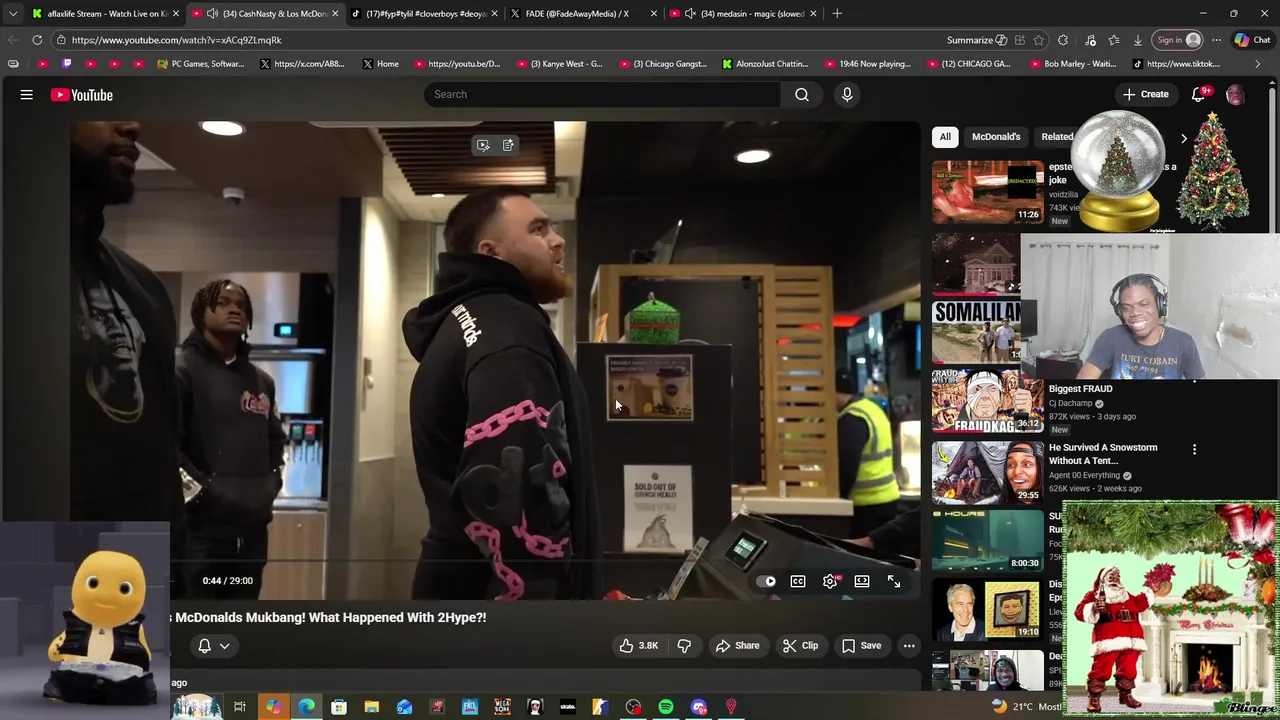Switch to the TikTok fyp cloverboys tab

click(425, 14)
